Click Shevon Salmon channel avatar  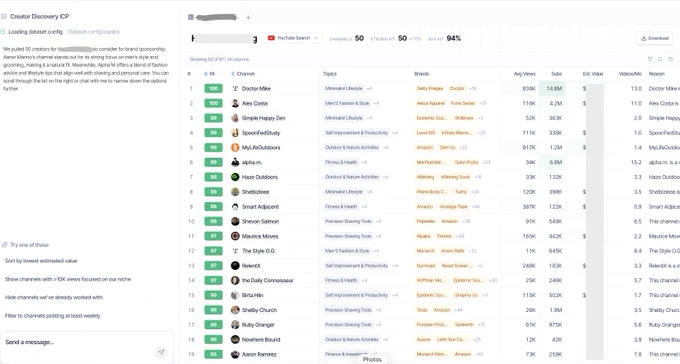coord(235,221)
